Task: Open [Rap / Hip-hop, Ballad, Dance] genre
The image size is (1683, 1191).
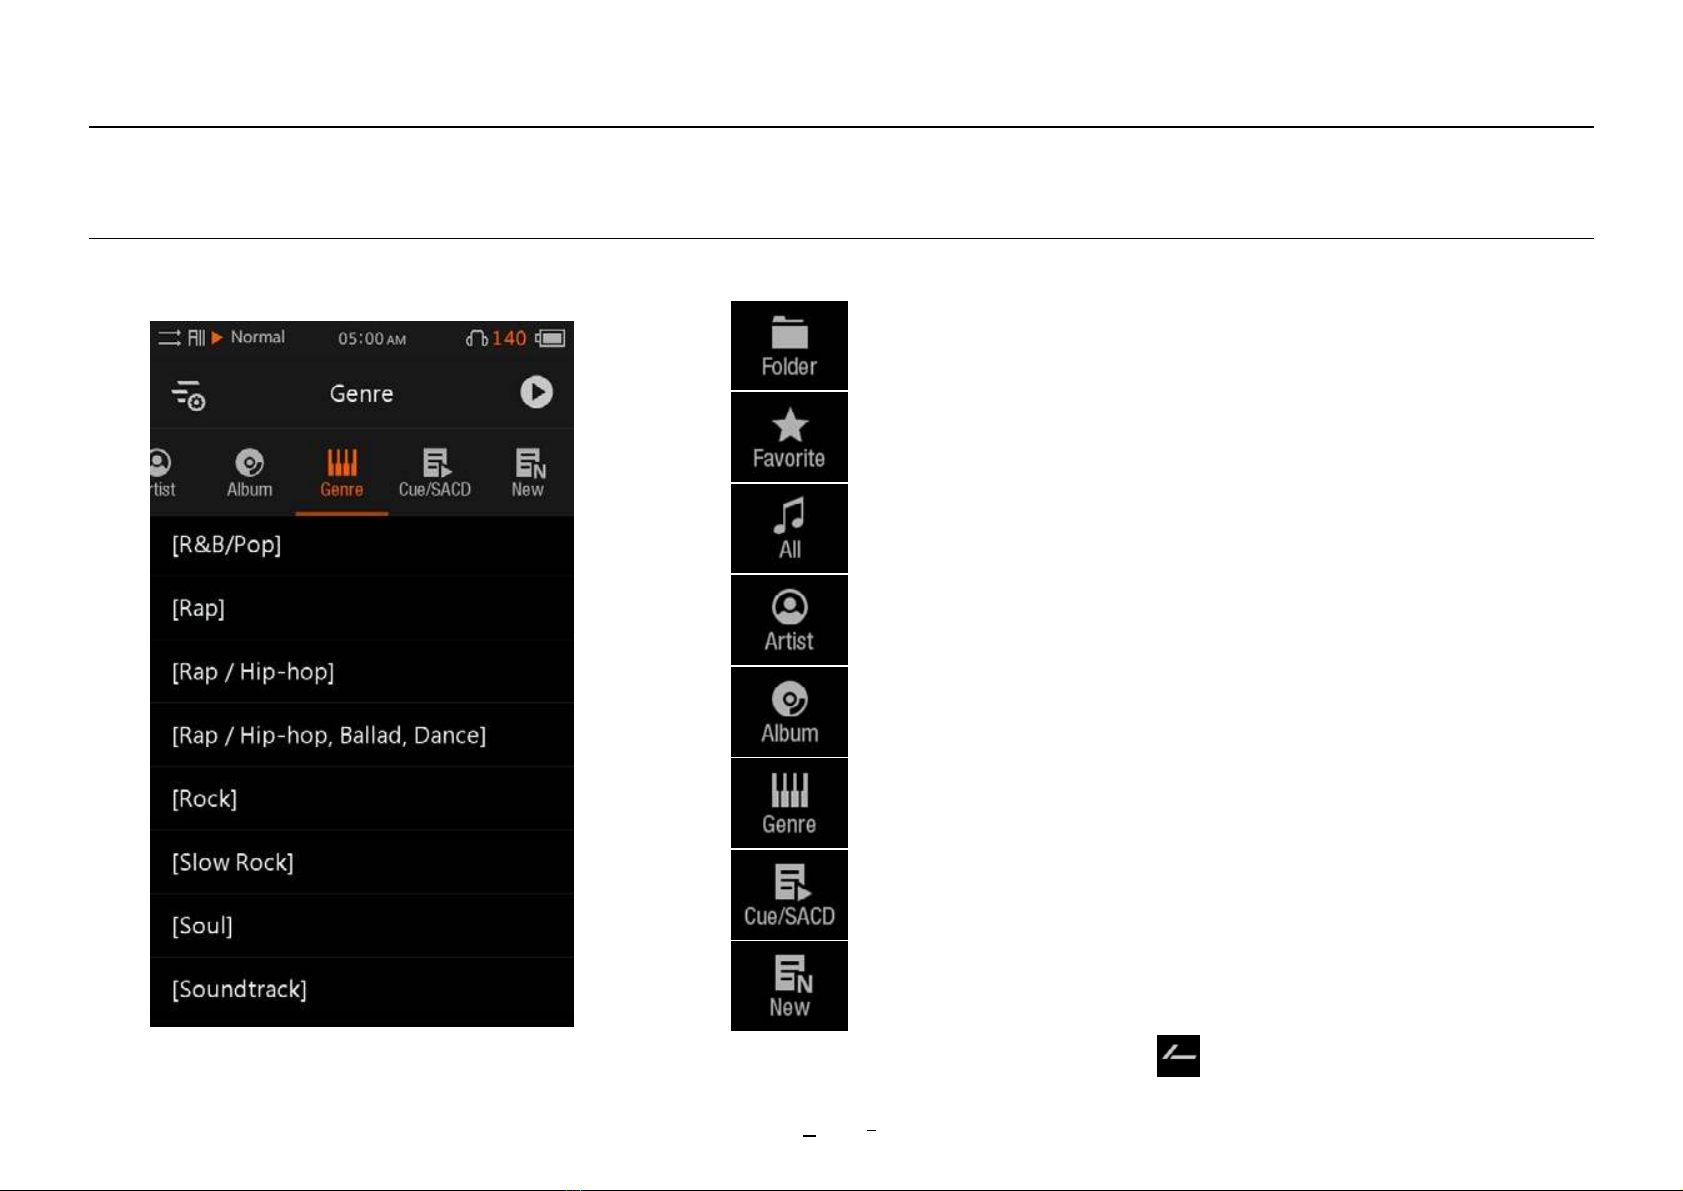Action: (362, 735)
